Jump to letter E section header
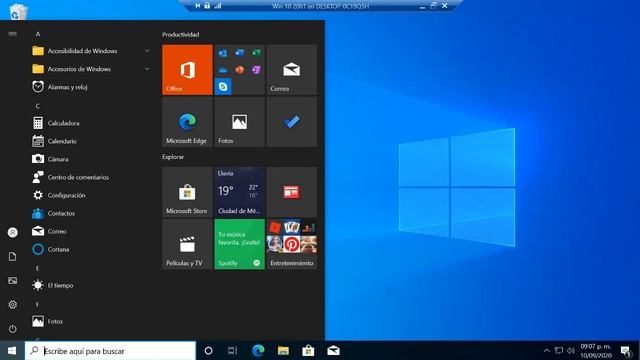The width and height of the screenshot is (640, 360). click(38, 268)
